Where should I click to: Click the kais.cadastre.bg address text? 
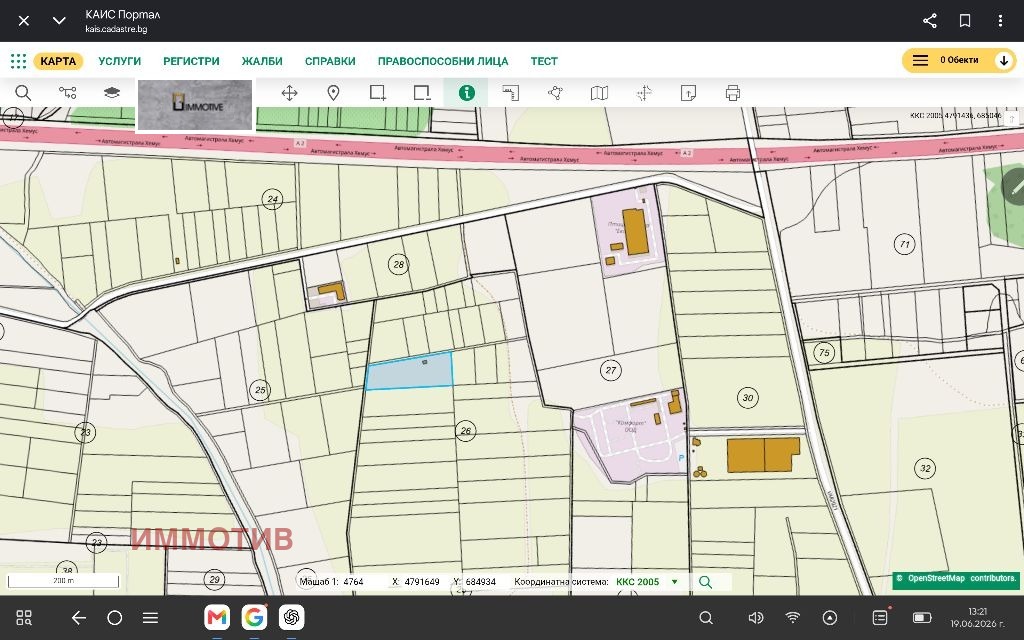point(116,29)
